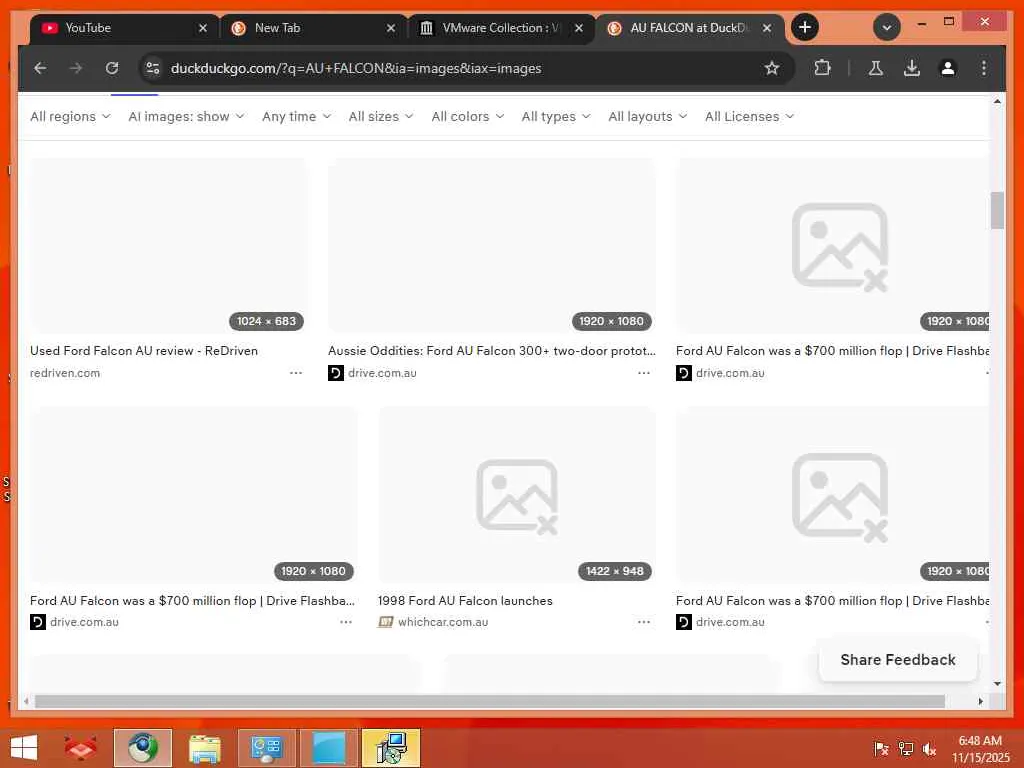This screenshot has width=1024, height=768.
Task: Open the Control Panel taskbar icon
Action: point(266,748)
